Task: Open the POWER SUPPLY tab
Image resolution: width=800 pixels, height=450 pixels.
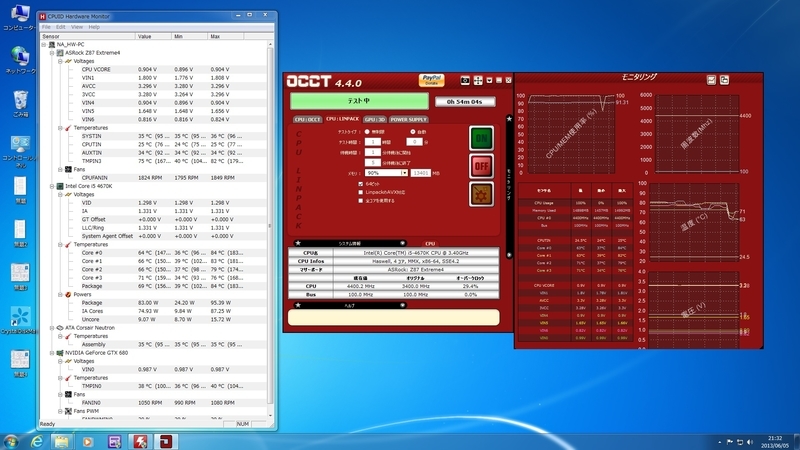Action: click(409, 119)
